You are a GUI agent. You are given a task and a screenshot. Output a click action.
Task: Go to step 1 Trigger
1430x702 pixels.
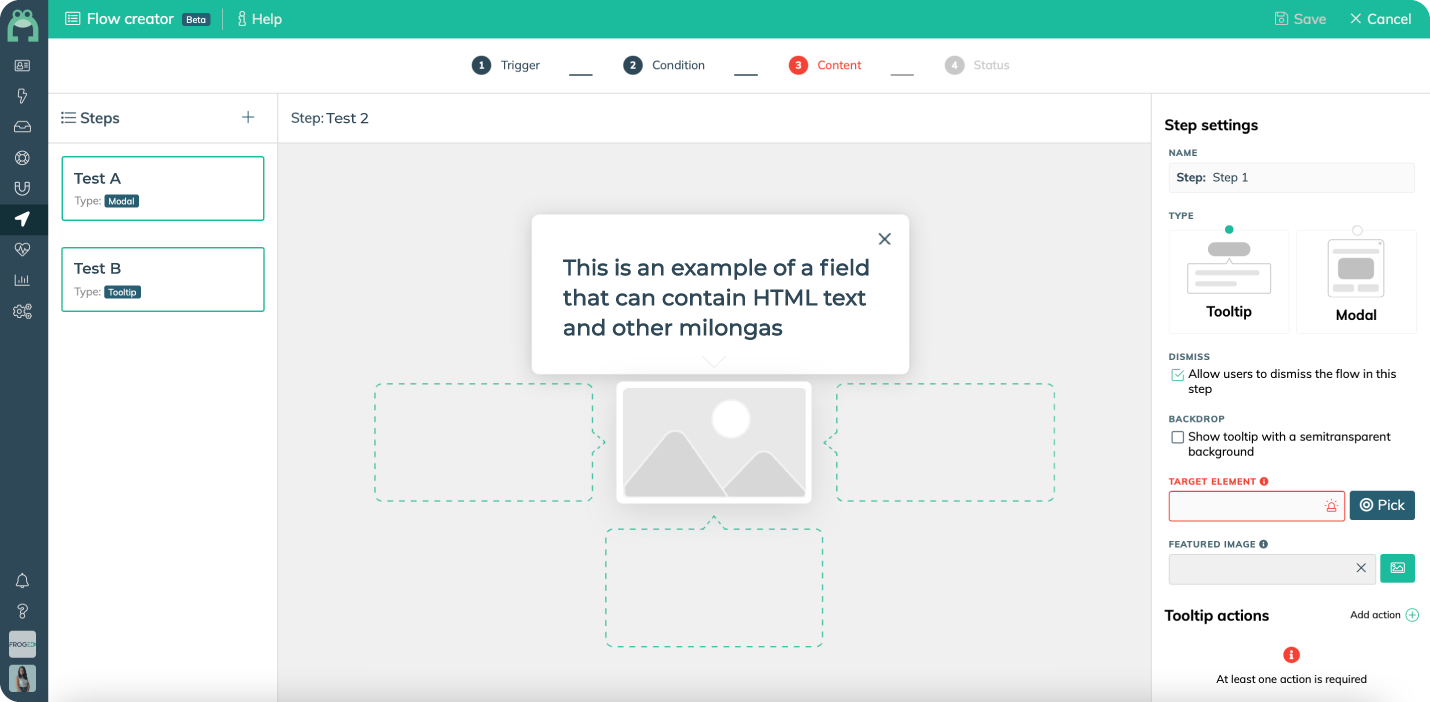pyautogui.click(x=506, y=65)
